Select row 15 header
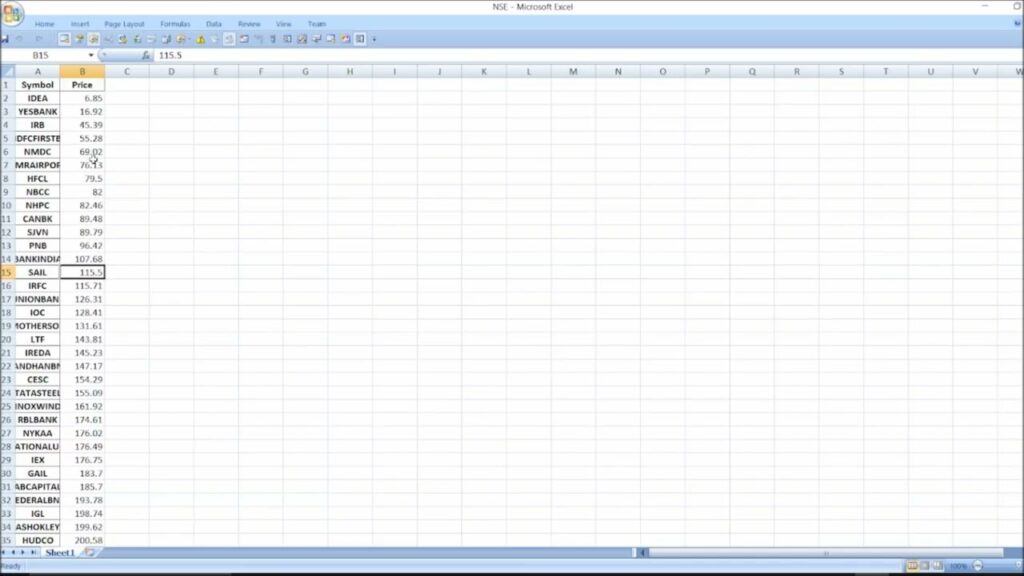This screenshot has height=576, width=1024. (x=7, y=272)
